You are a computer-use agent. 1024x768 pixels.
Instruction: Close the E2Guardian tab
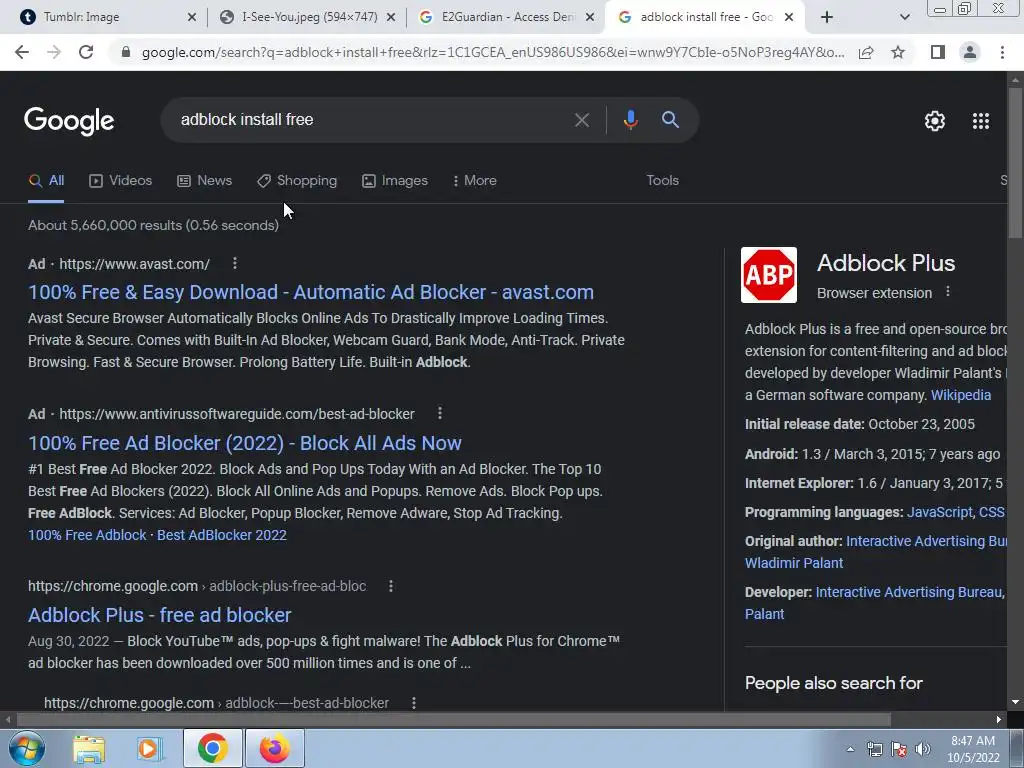click(x=590, y=17)
